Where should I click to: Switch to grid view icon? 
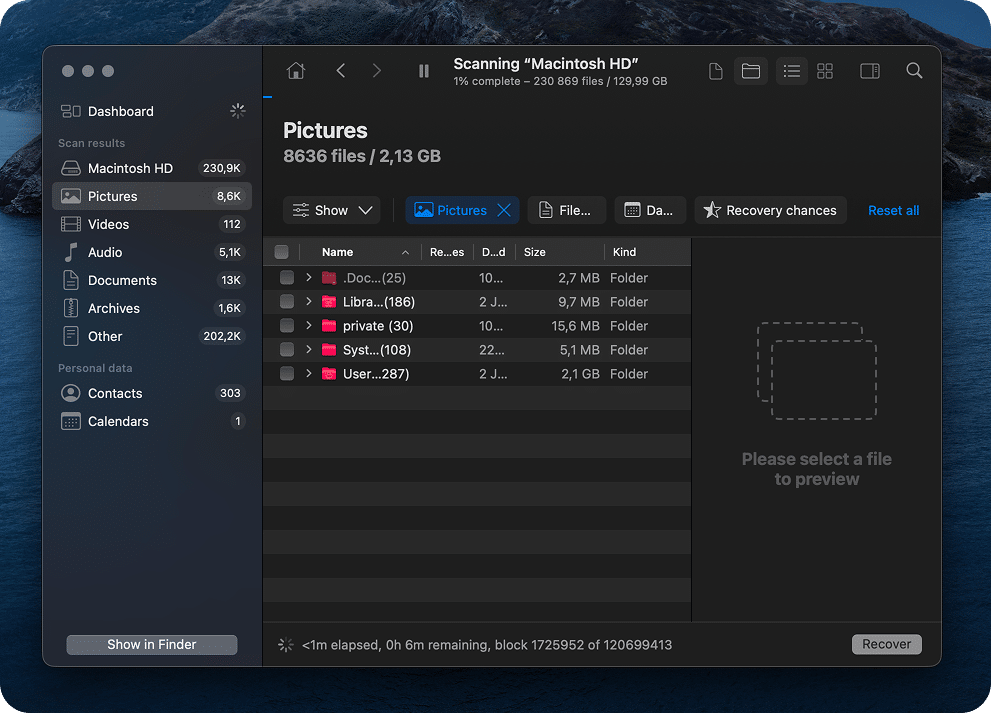coord(825,71)
